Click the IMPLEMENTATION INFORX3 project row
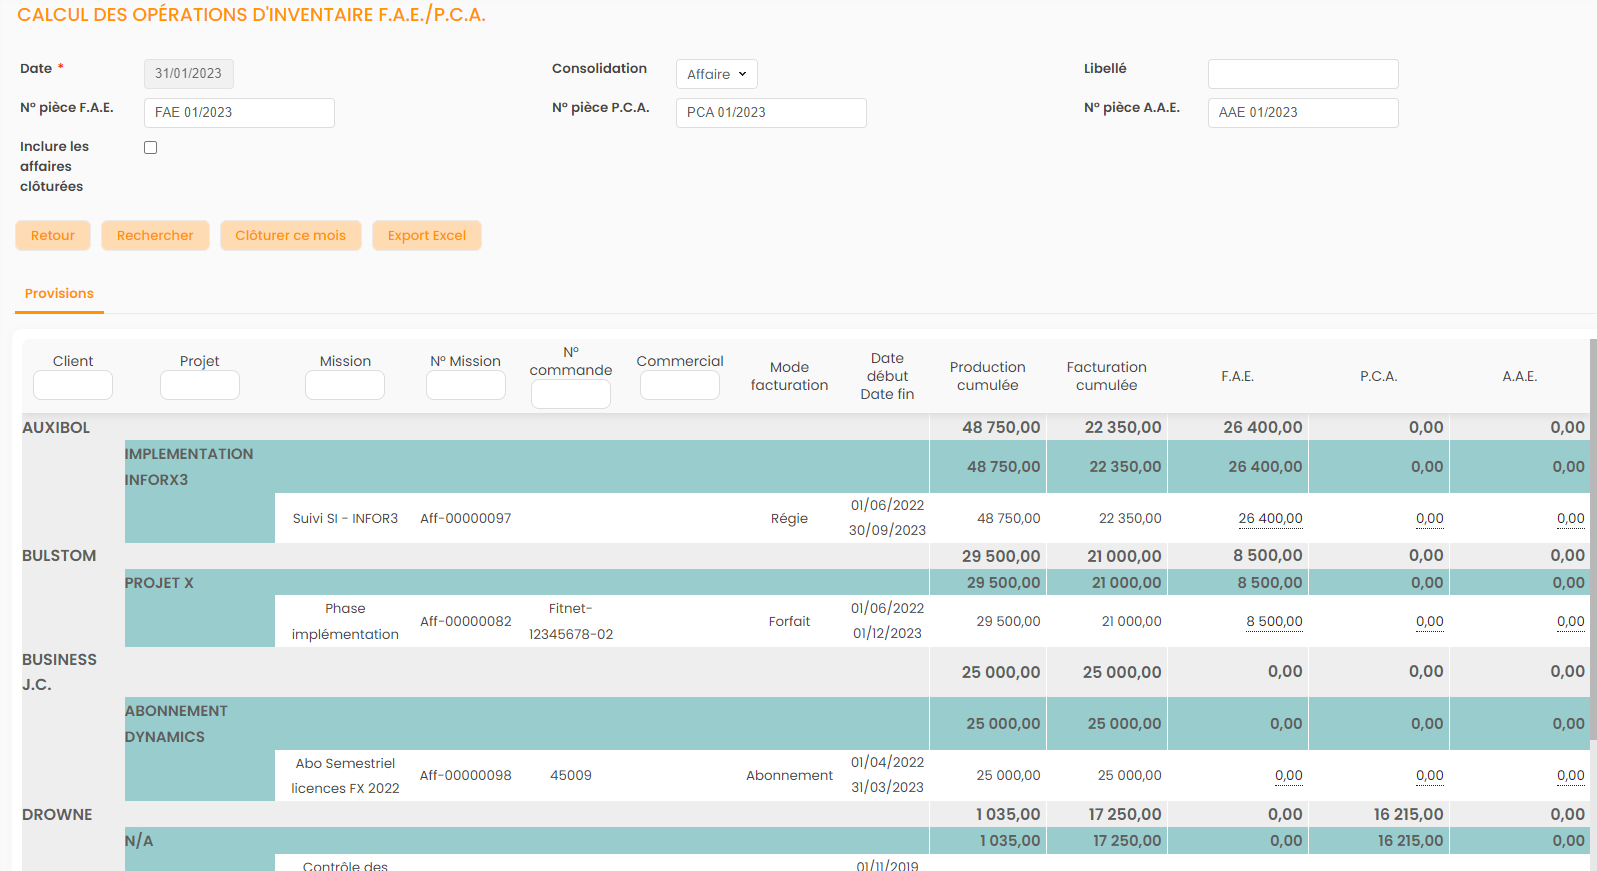This screenshot has height=871, width=1597. (x=189, y=467)
